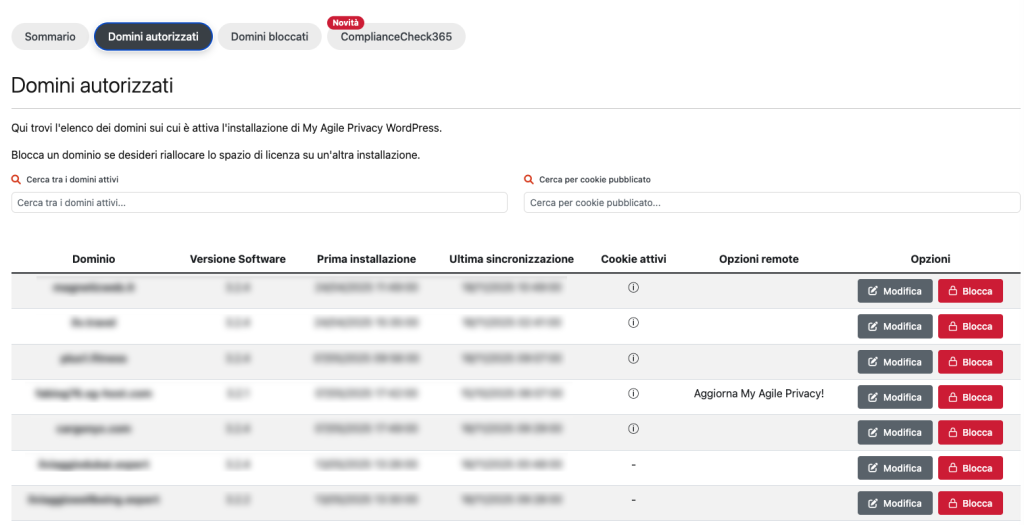The width and height of the screenshot is (1024, 525).
Task: Show cookie info in the fifth row
Action: tap(633, 429)
